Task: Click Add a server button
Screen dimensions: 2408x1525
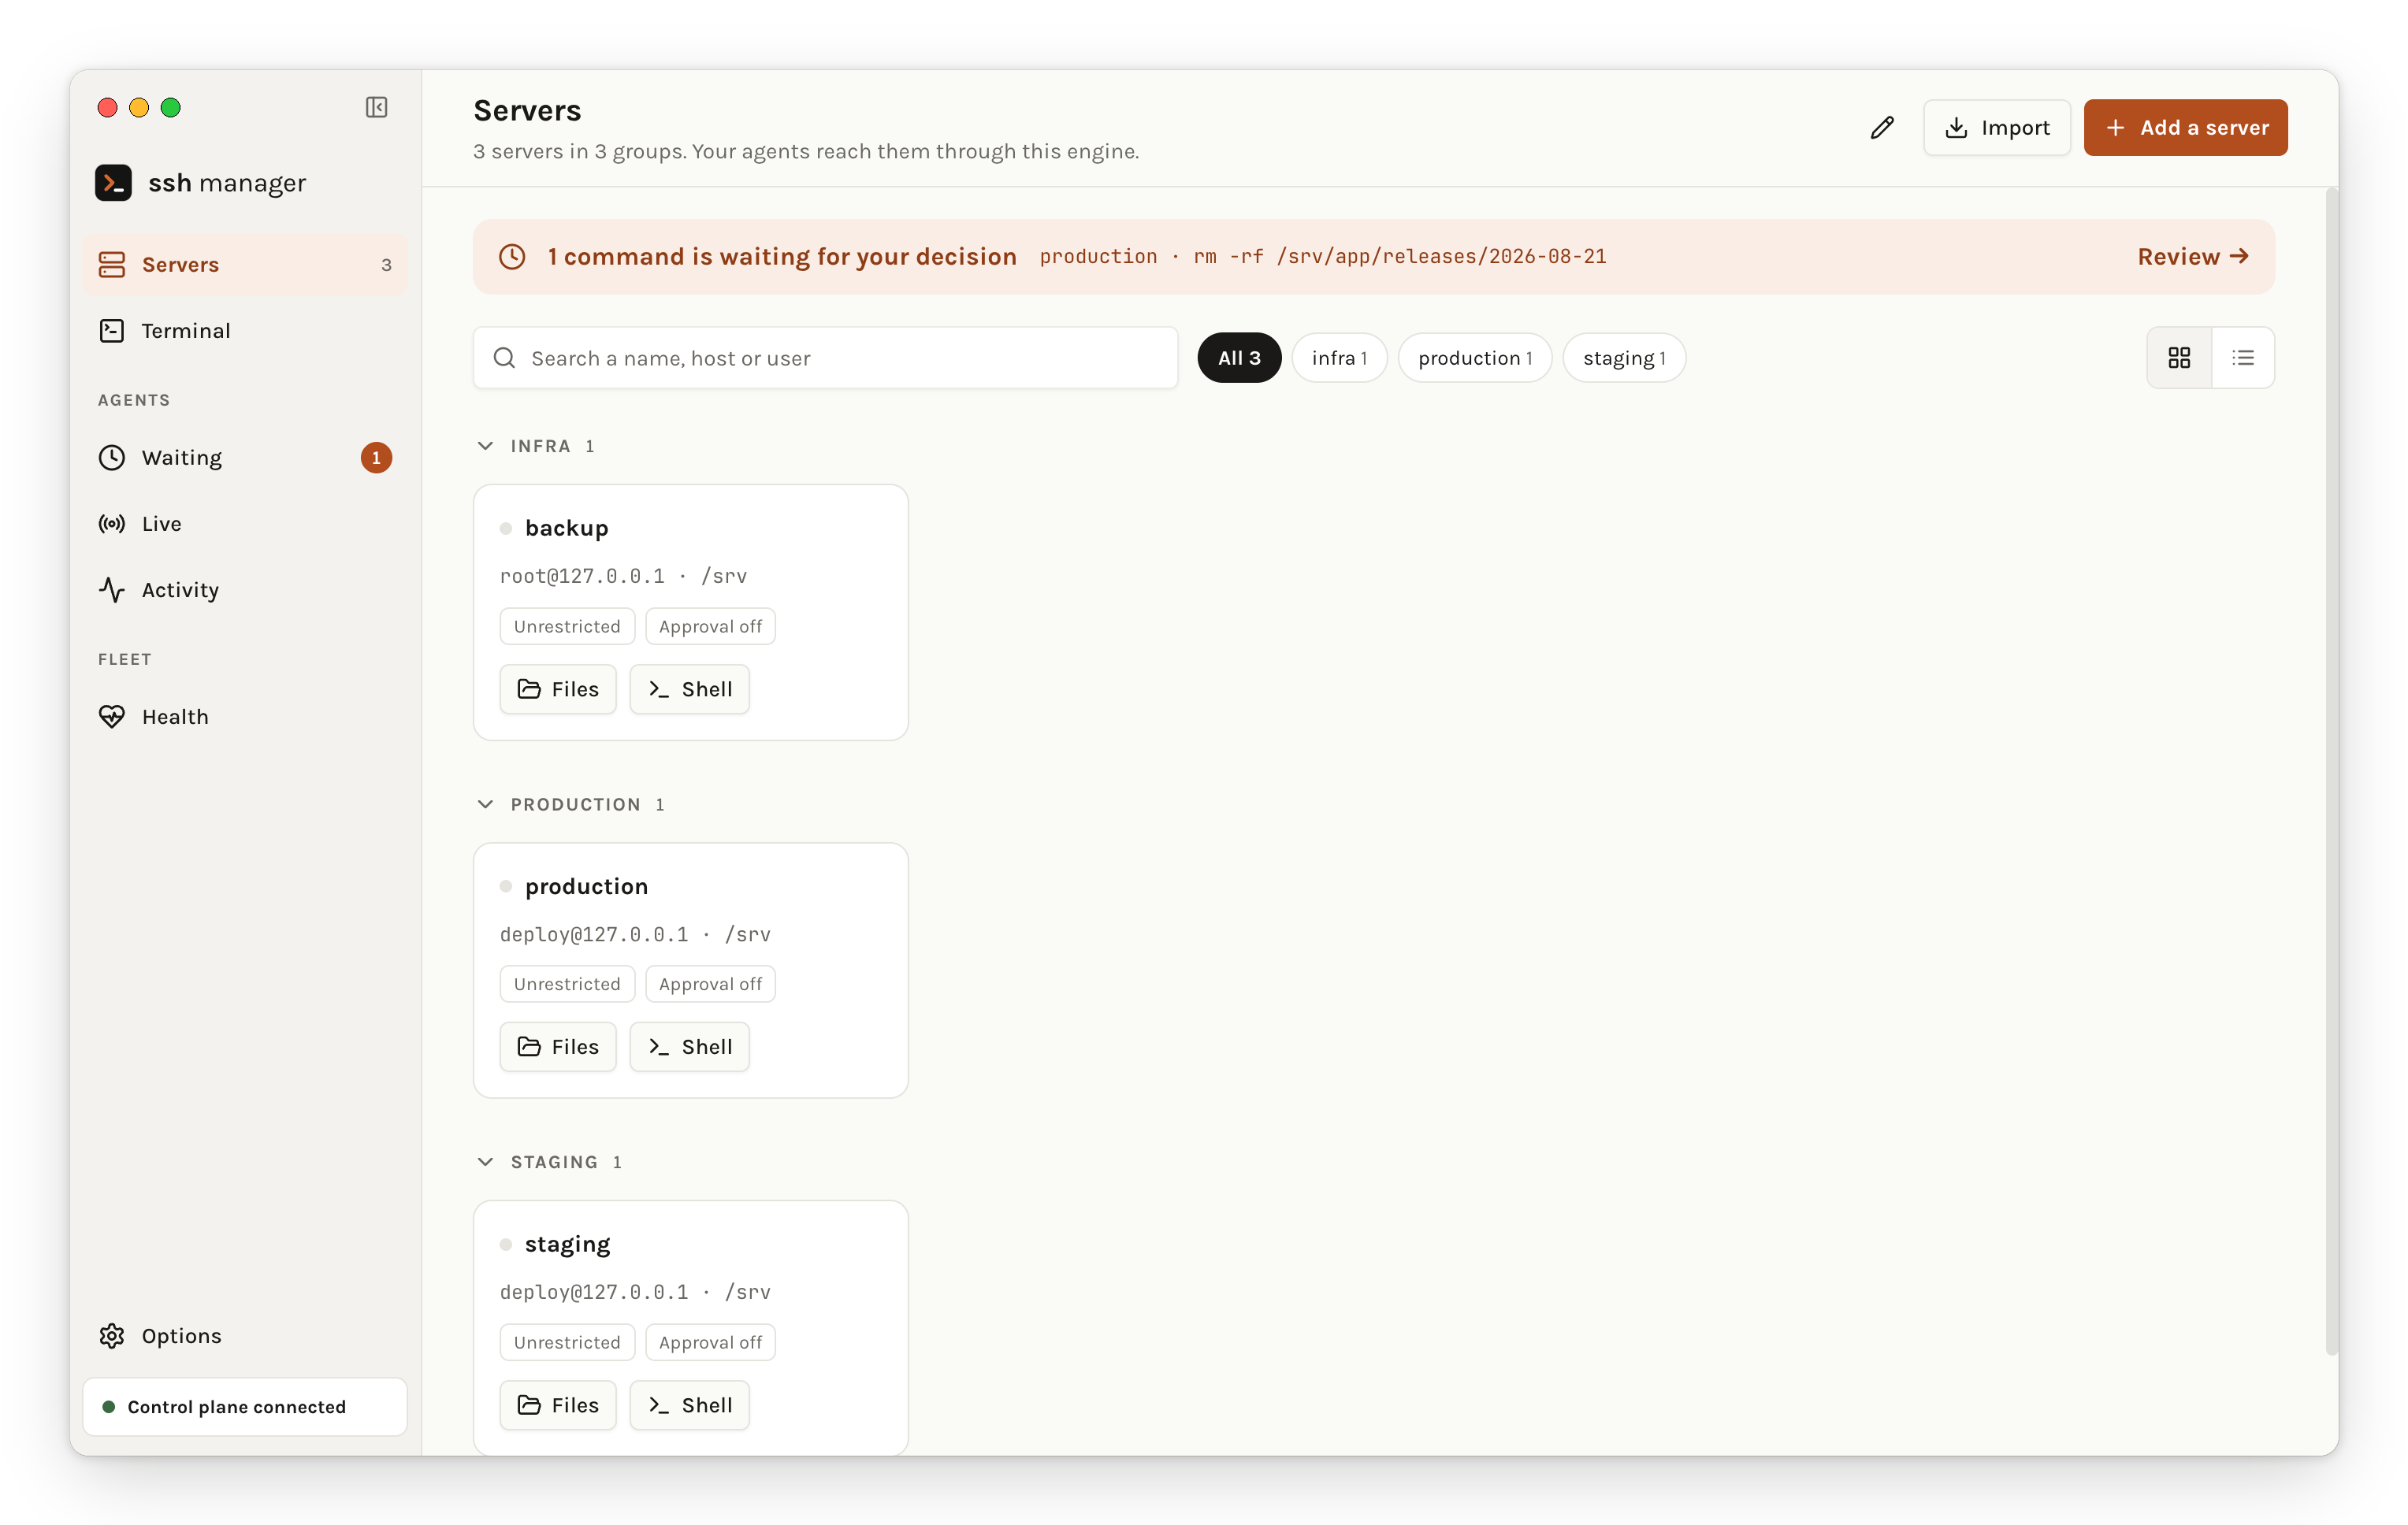Action: coord(2185,127)
